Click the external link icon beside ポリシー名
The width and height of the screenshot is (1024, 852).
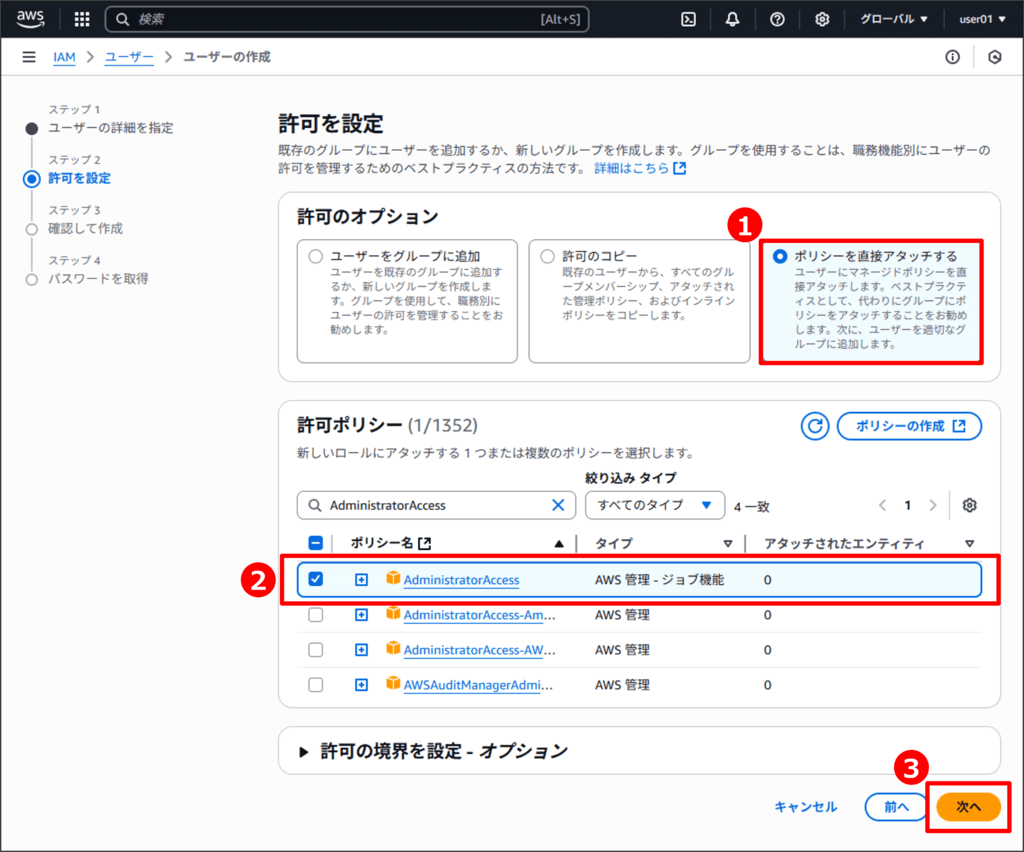424,543
